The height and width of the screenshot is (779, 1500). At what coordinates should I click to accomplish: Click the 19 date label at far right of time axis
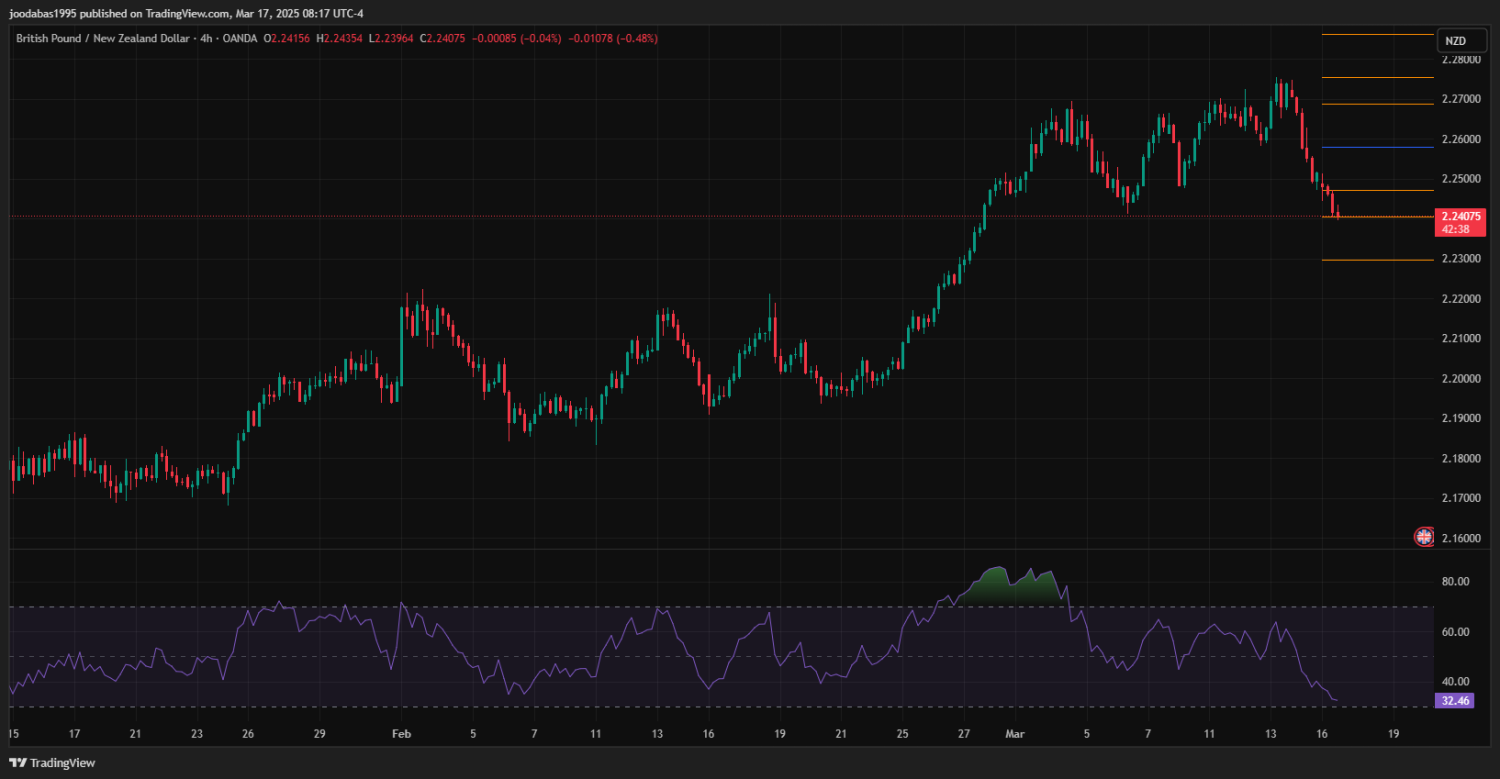click(x=1393, y=733)
